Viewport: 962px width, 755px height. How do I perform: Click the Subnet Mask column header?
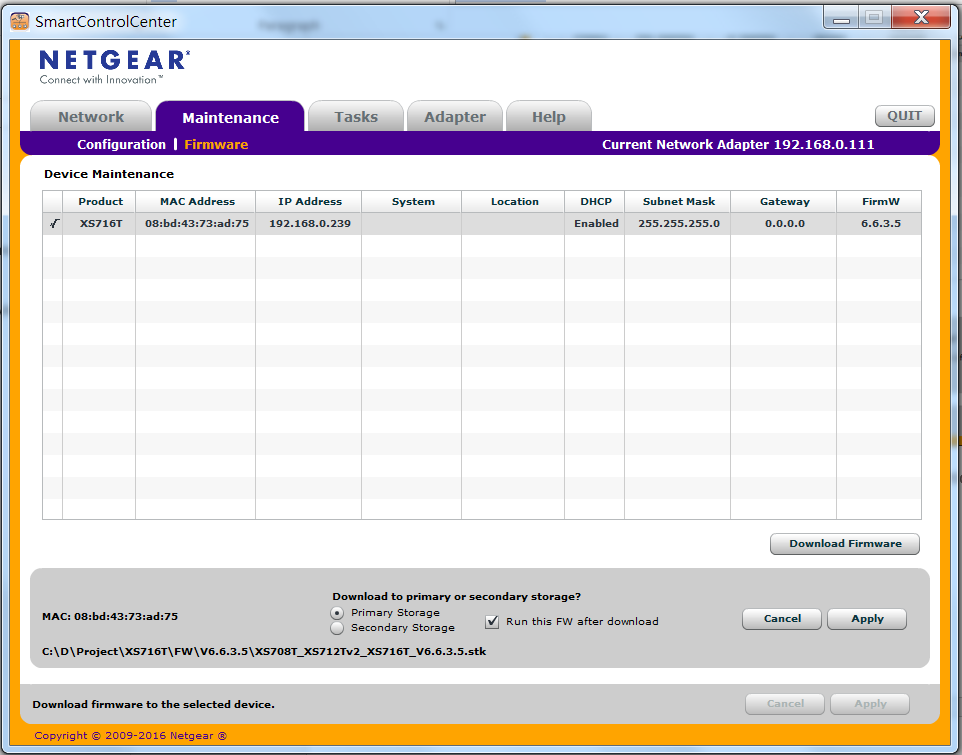coord(678,202)
